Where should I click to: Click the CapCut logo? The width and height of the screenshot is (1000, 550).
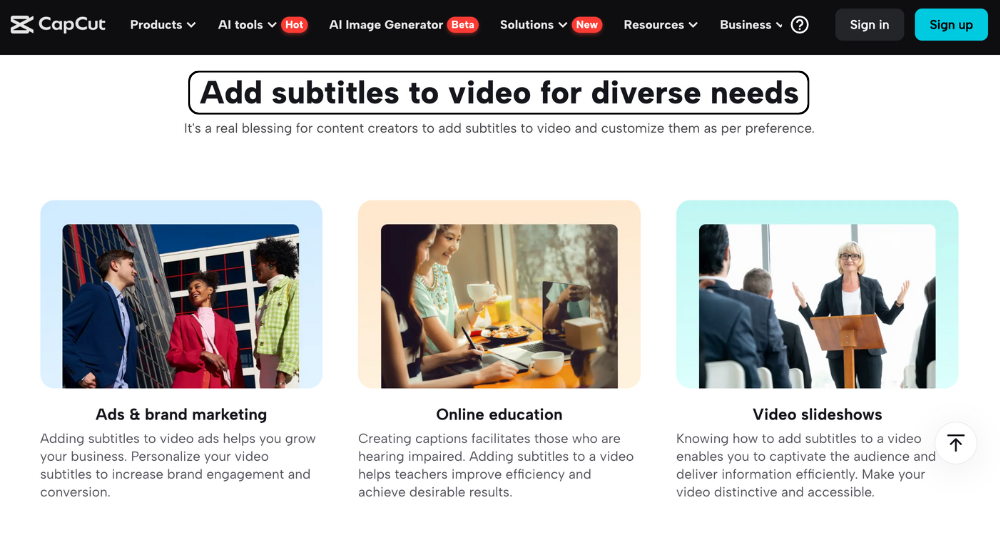(58, 25)
